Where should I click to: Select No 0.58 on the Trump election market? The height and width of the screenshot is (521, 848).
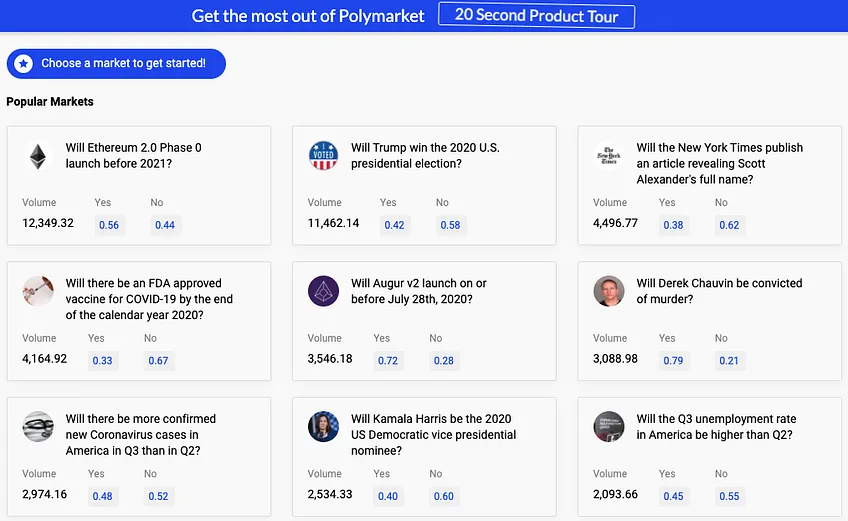[450, 225]
